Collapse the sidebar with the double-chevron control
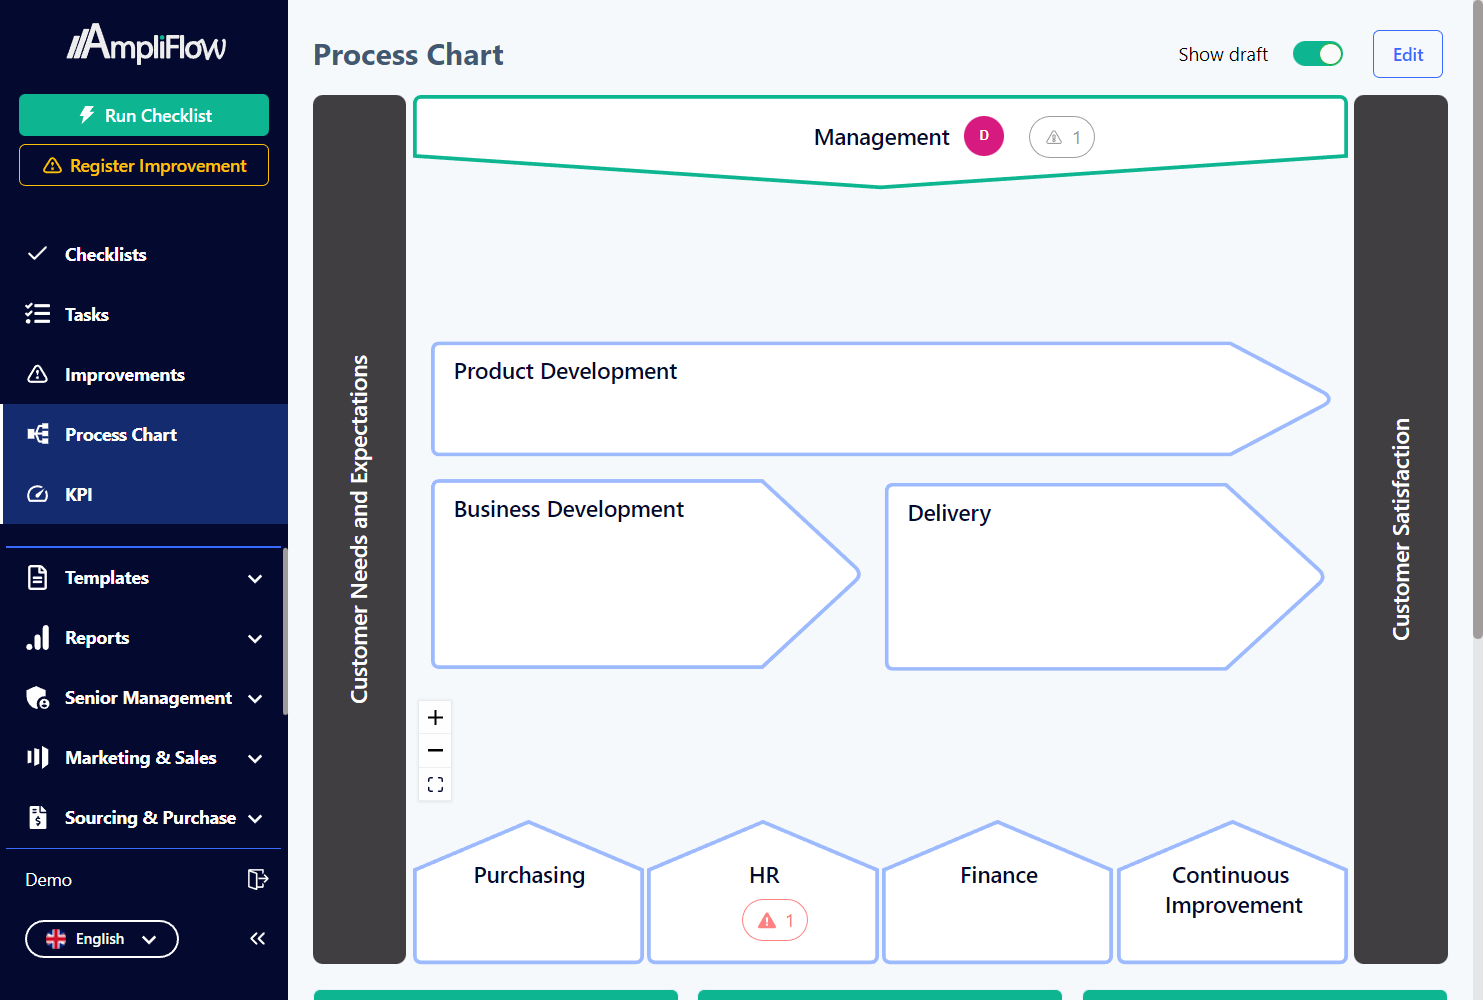Viewport: 1483px width, 1000px height. pos(257,938)
